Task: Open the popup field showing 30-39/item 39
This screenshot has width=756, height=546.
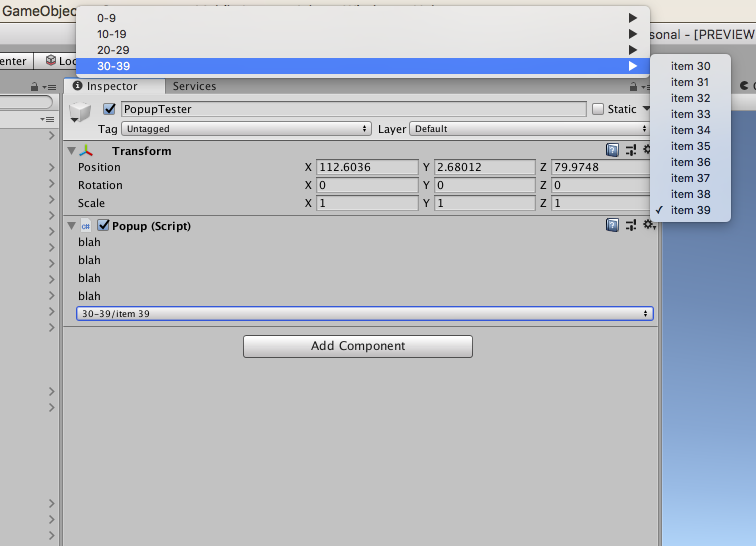Action: coord(365,314)
